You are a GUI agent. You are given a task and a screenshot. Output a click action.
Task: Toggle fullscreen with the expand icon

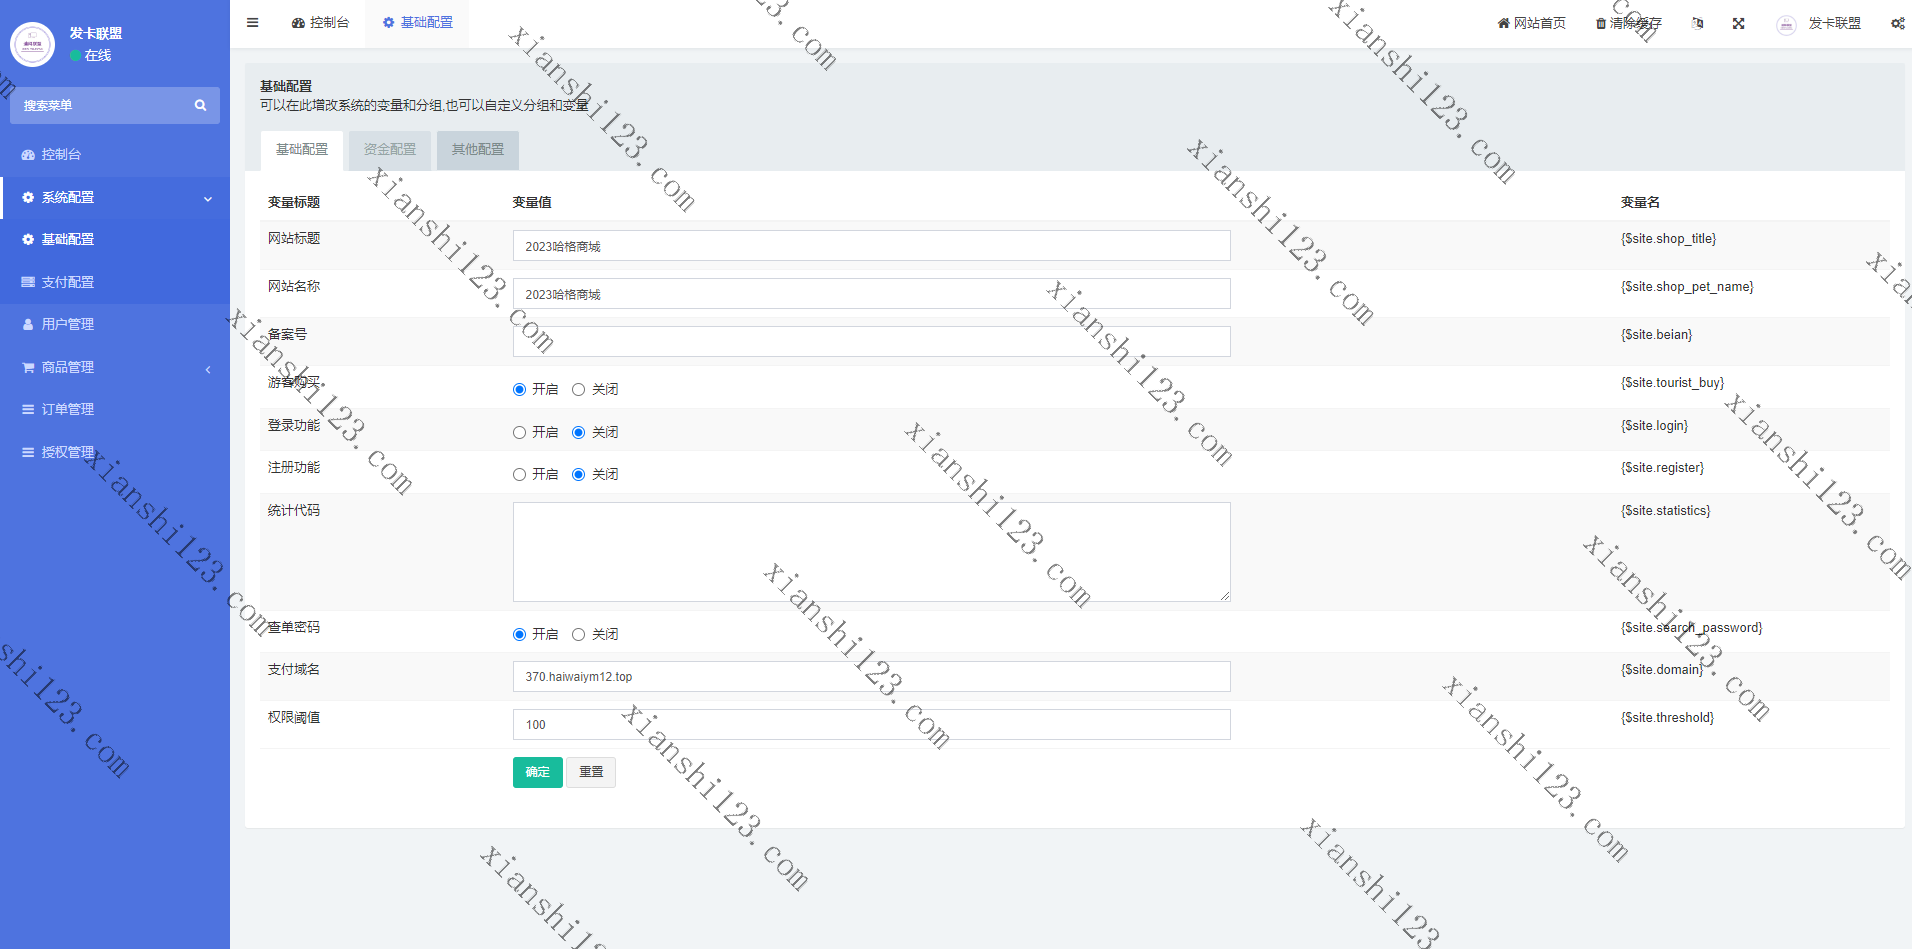click(x=1739, y=23)
